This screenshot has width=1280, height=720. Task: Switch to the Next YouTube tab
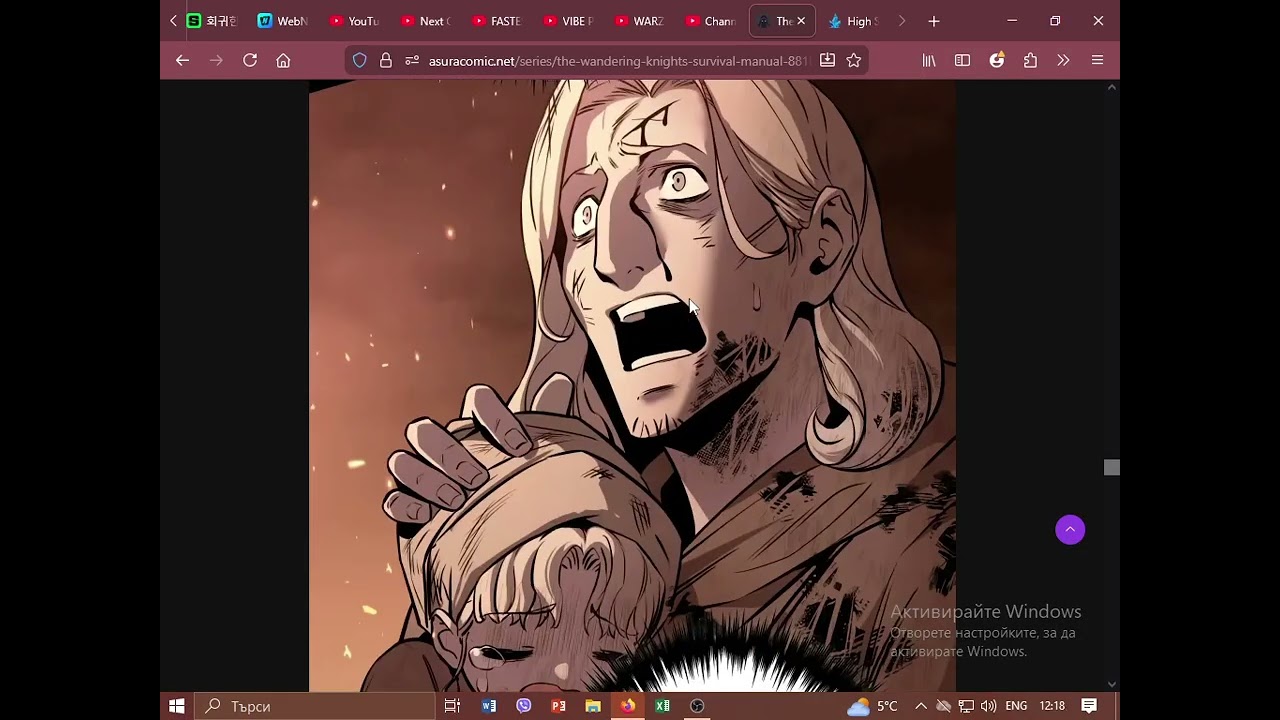426,21
